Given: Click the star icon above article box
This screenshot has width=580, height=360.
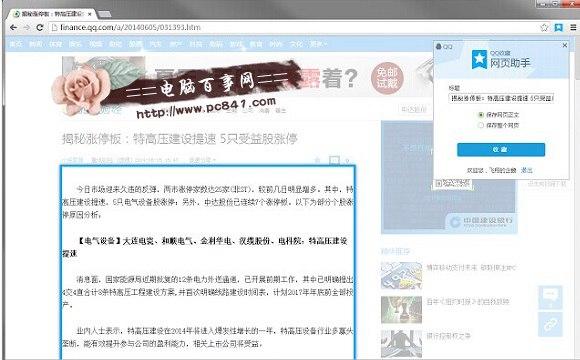Looking at the screenshot, I should (x=317, y=160).
